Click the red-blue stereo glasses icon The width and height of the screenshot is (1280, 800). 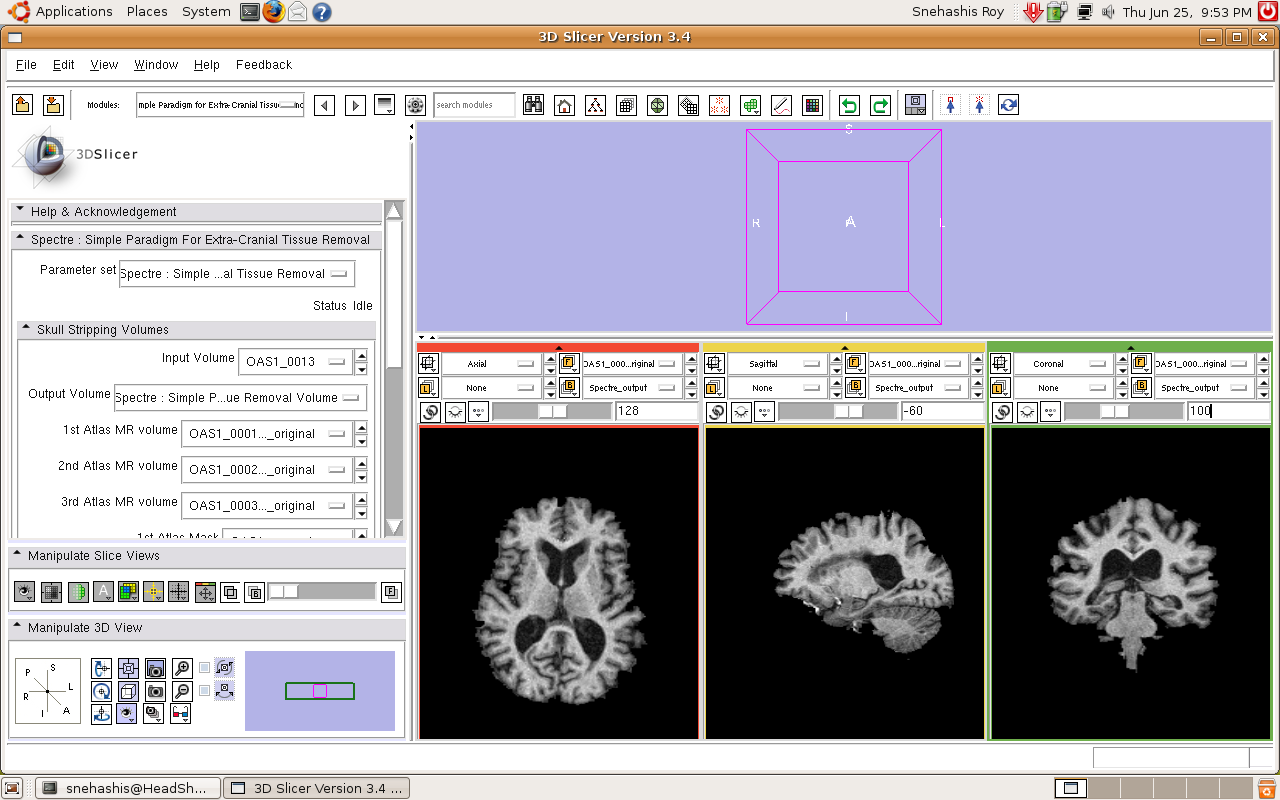181,713
